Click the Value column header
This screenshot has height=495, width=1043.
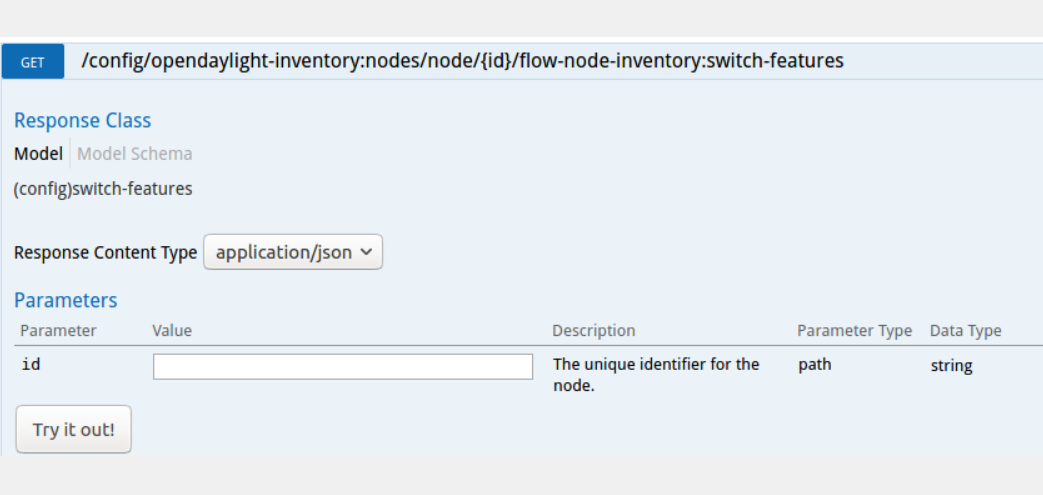tap(172, 331)
